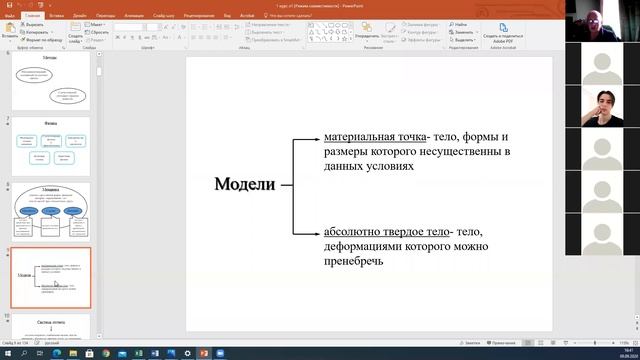Switch to the Home (Главная) tab
The height and width of the screenshot is (360, 640).
[x=32, y=16]
